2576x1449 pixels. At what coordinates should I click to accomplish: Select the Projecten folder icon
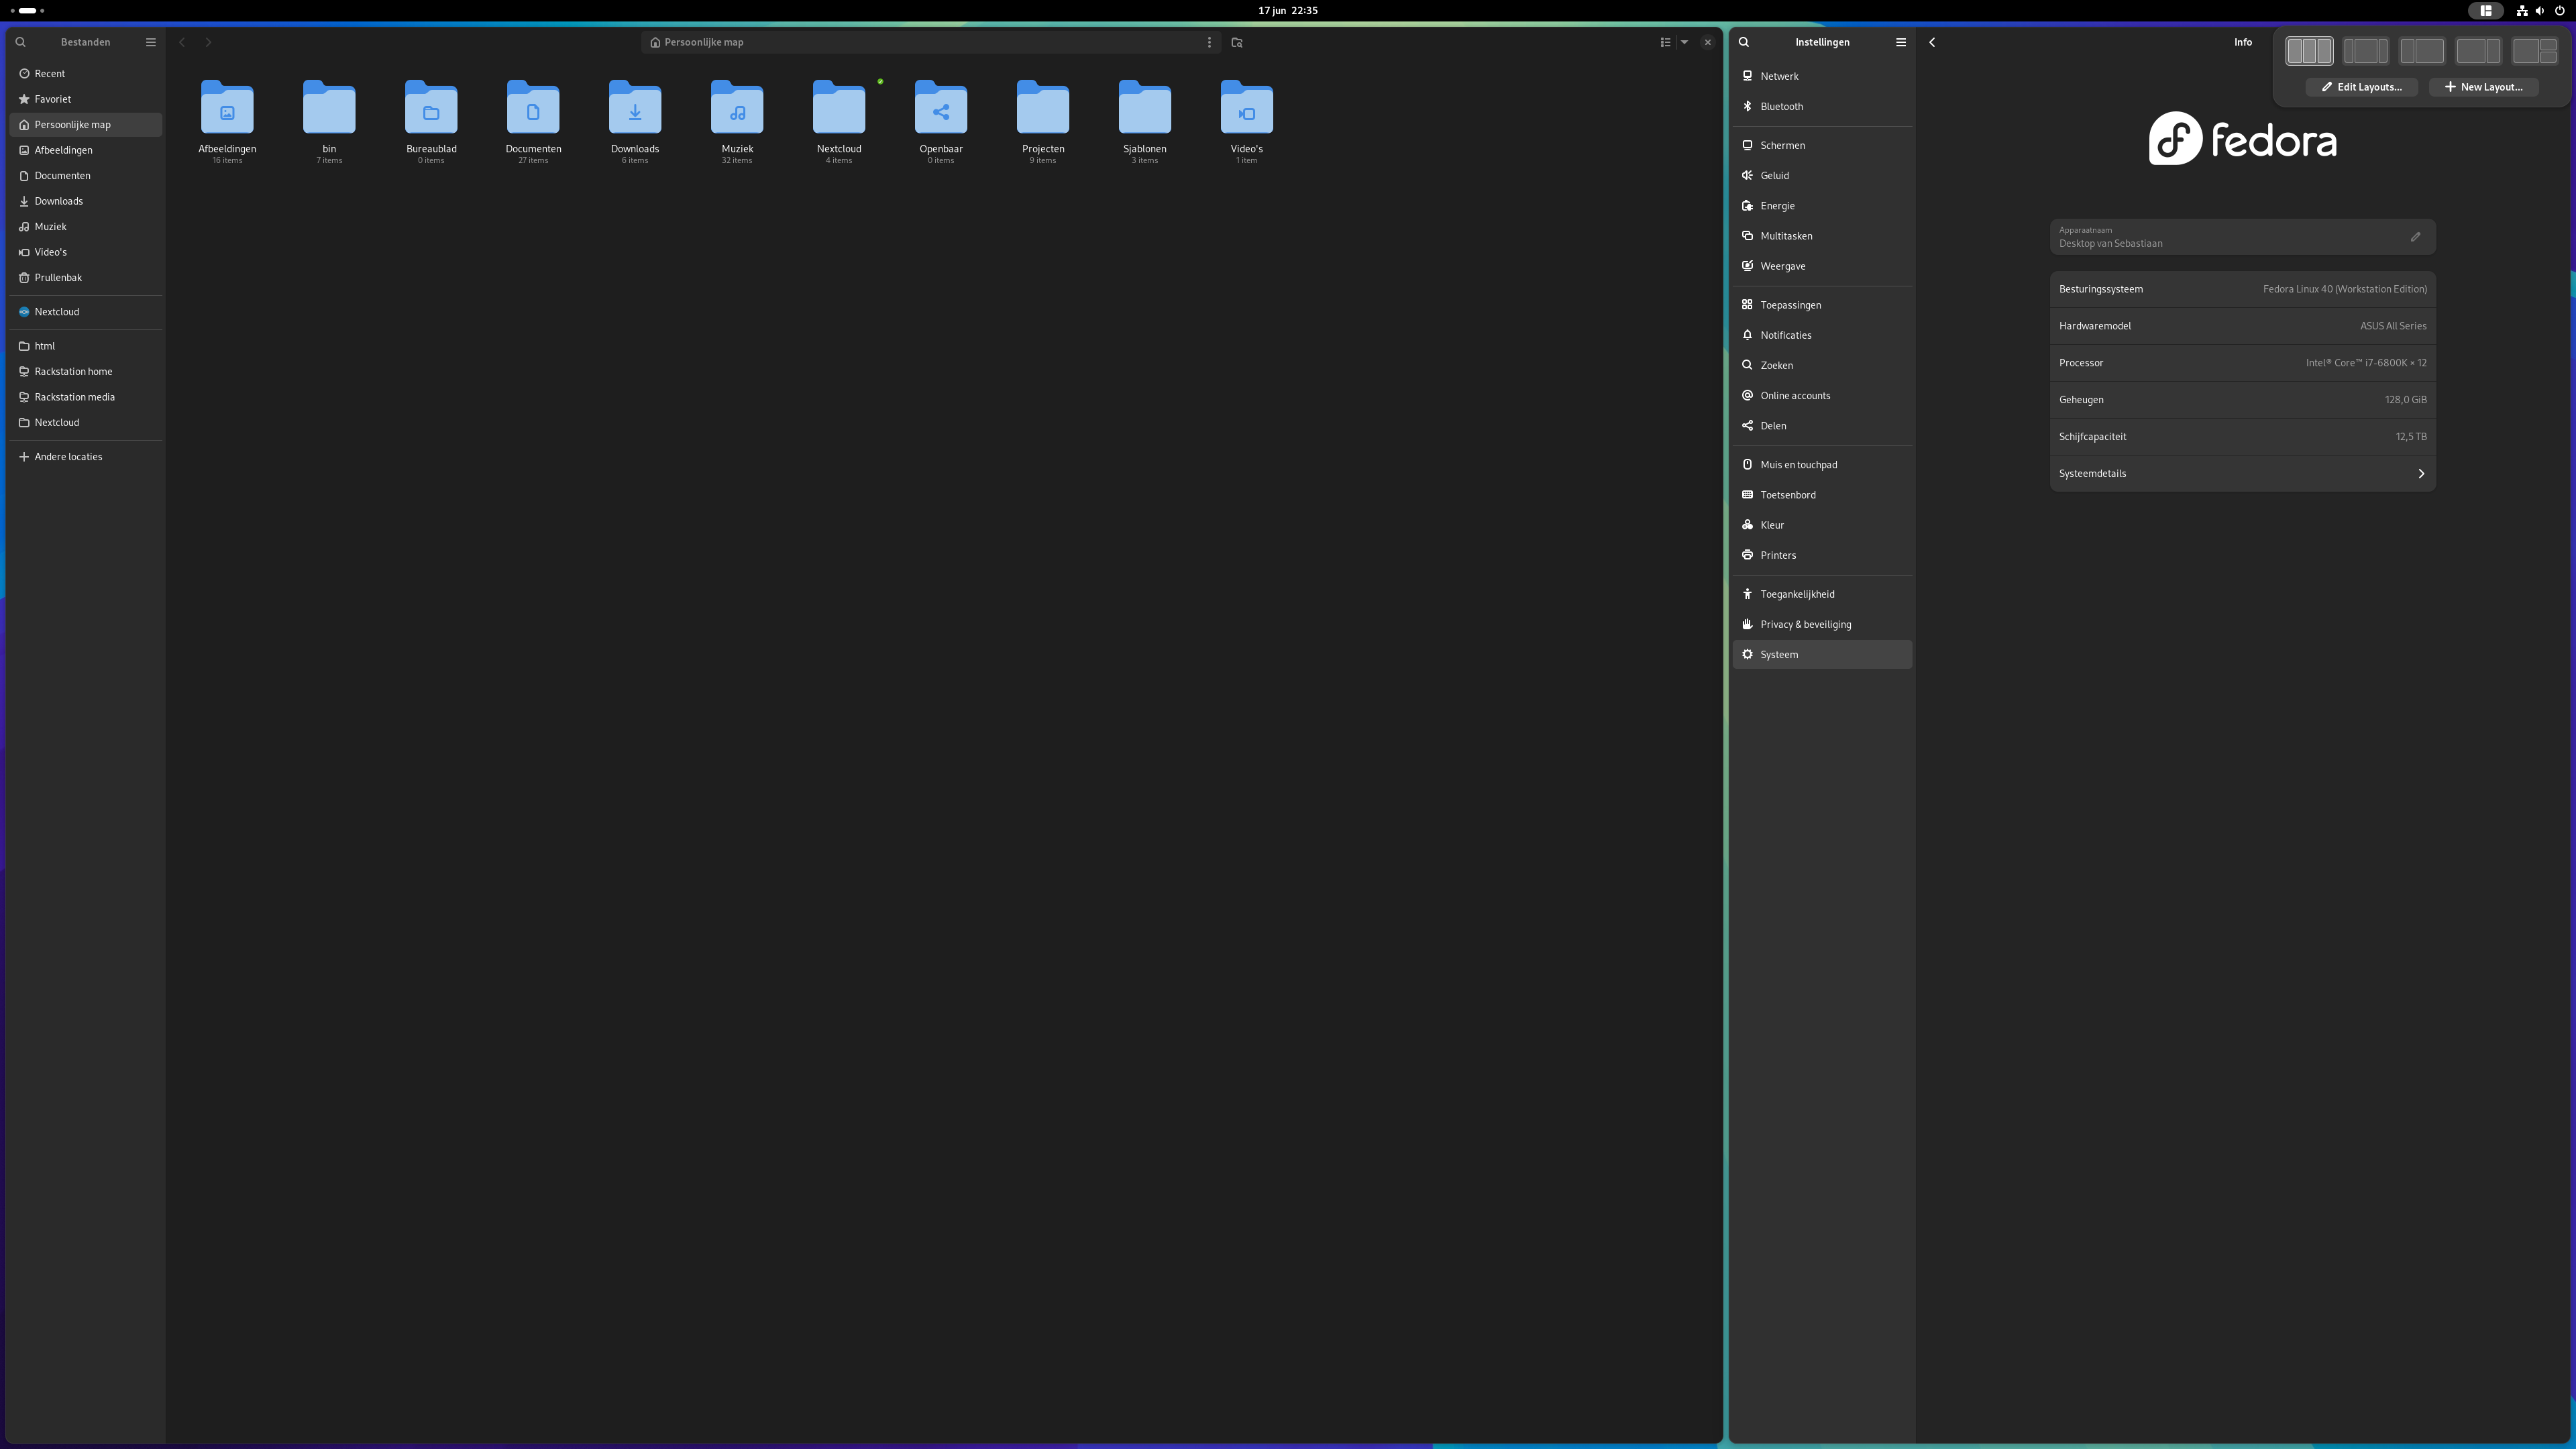tap(1043, 107)
